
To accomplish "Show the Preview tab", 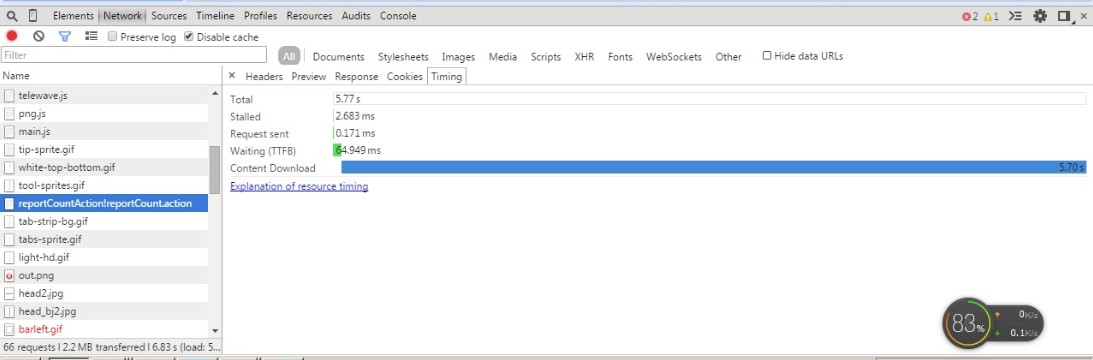I will coord(309,77).
